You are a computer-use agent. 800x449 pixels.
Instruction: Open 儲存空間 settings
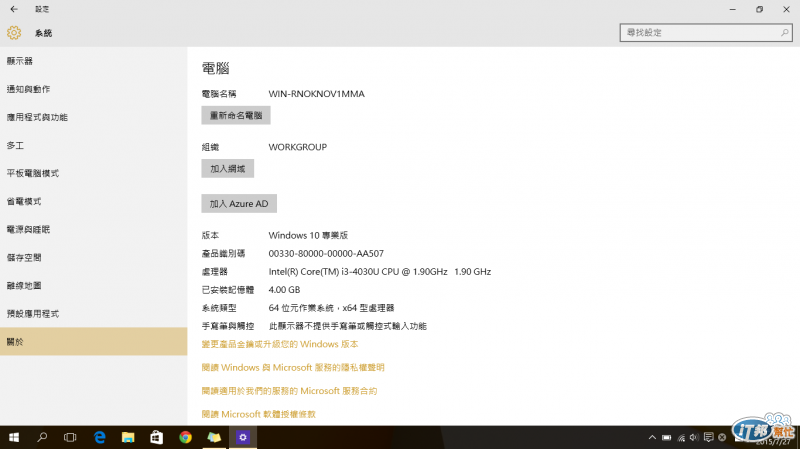point(93,258)
